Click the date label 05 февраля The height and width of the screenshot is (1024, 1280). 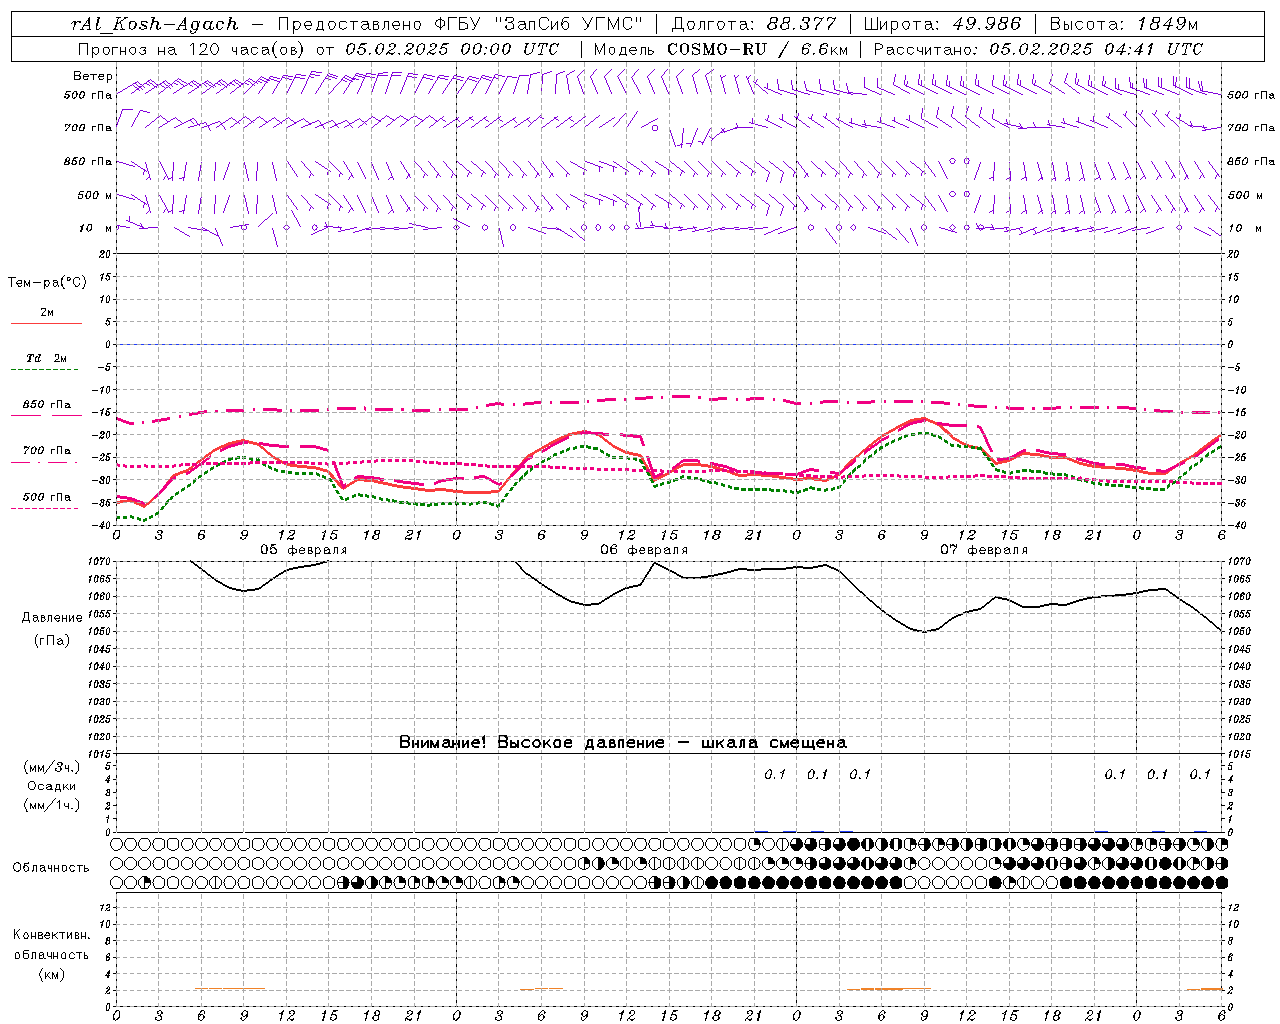(304, 550)
